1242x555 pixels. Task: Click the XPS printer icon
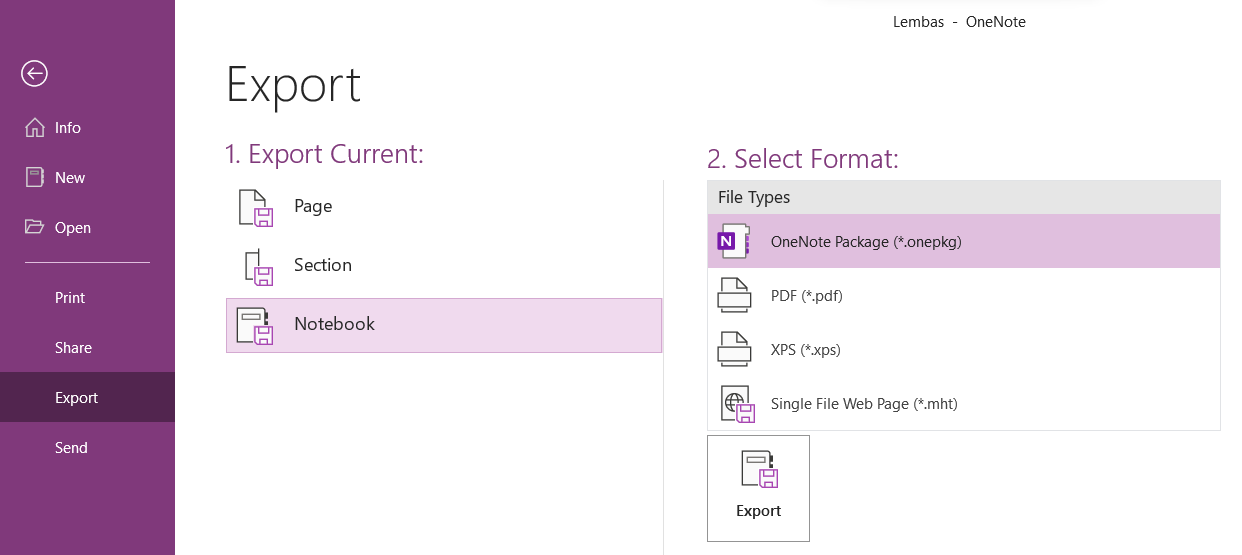pyautogui.click(x=735, y=349)
